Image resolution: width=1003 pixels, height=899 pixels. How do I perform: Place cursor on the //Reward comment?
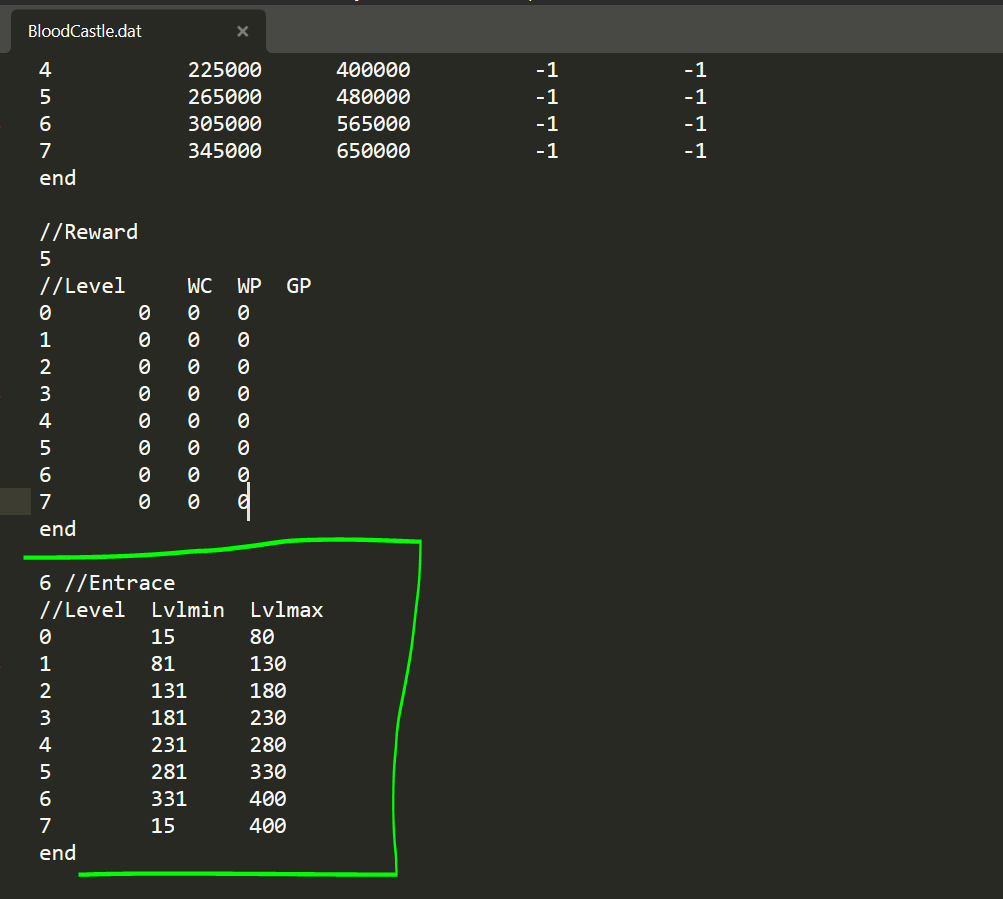(89, 232)
